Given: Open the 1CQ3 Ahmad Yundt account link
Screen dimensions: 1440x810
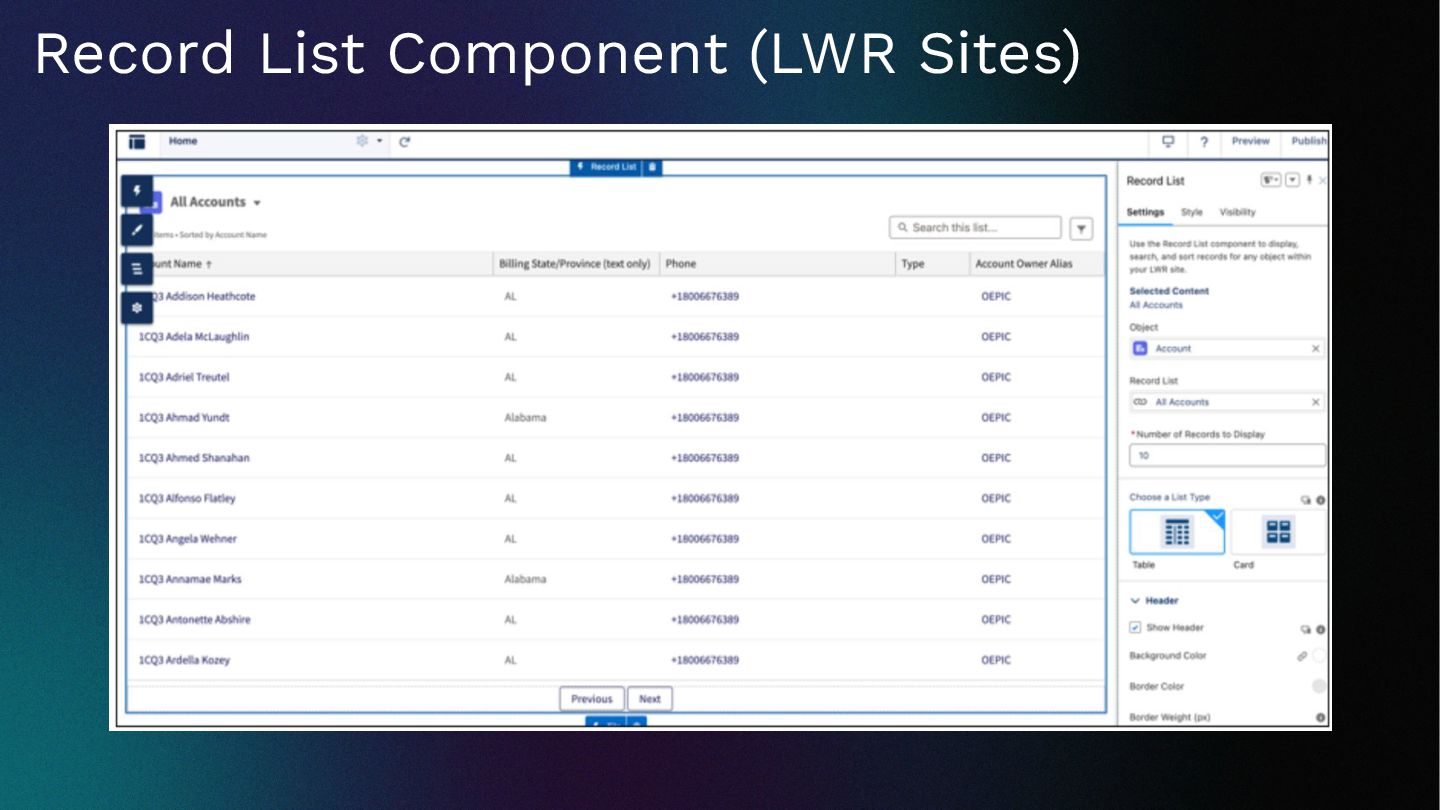Looking at the screenshot, I should coord(184,418).
